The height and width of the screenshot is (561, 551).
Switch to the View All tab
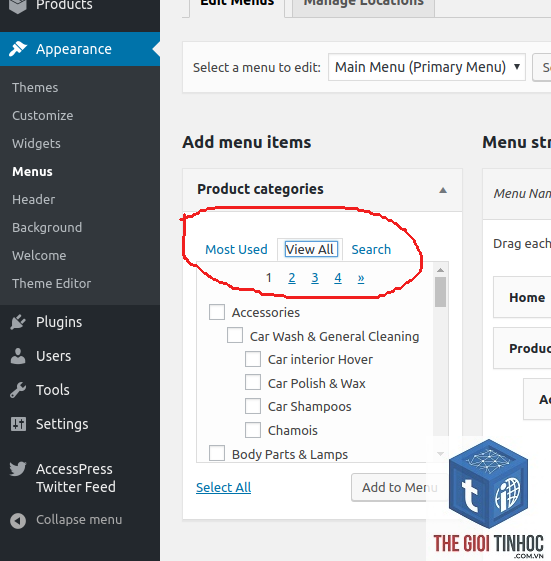click(310, 249)
